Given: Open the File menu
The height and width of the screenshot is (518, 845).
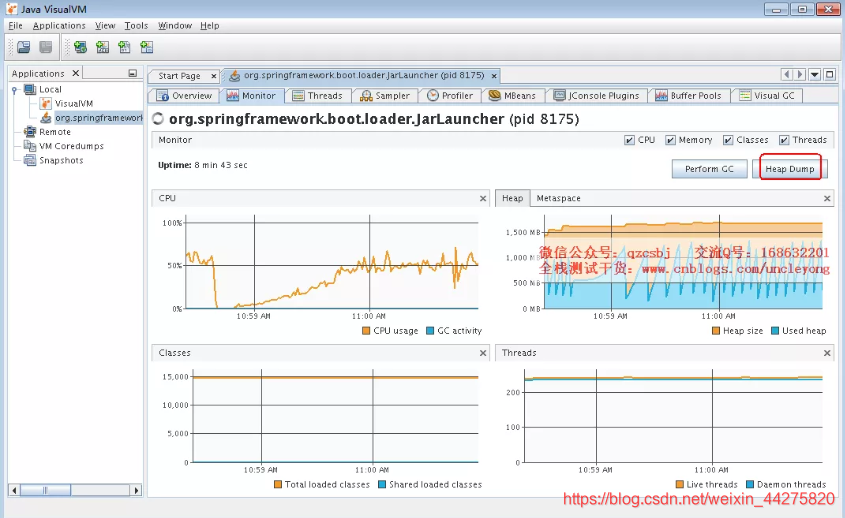Looking at the screenshot, I should (16, 26).
